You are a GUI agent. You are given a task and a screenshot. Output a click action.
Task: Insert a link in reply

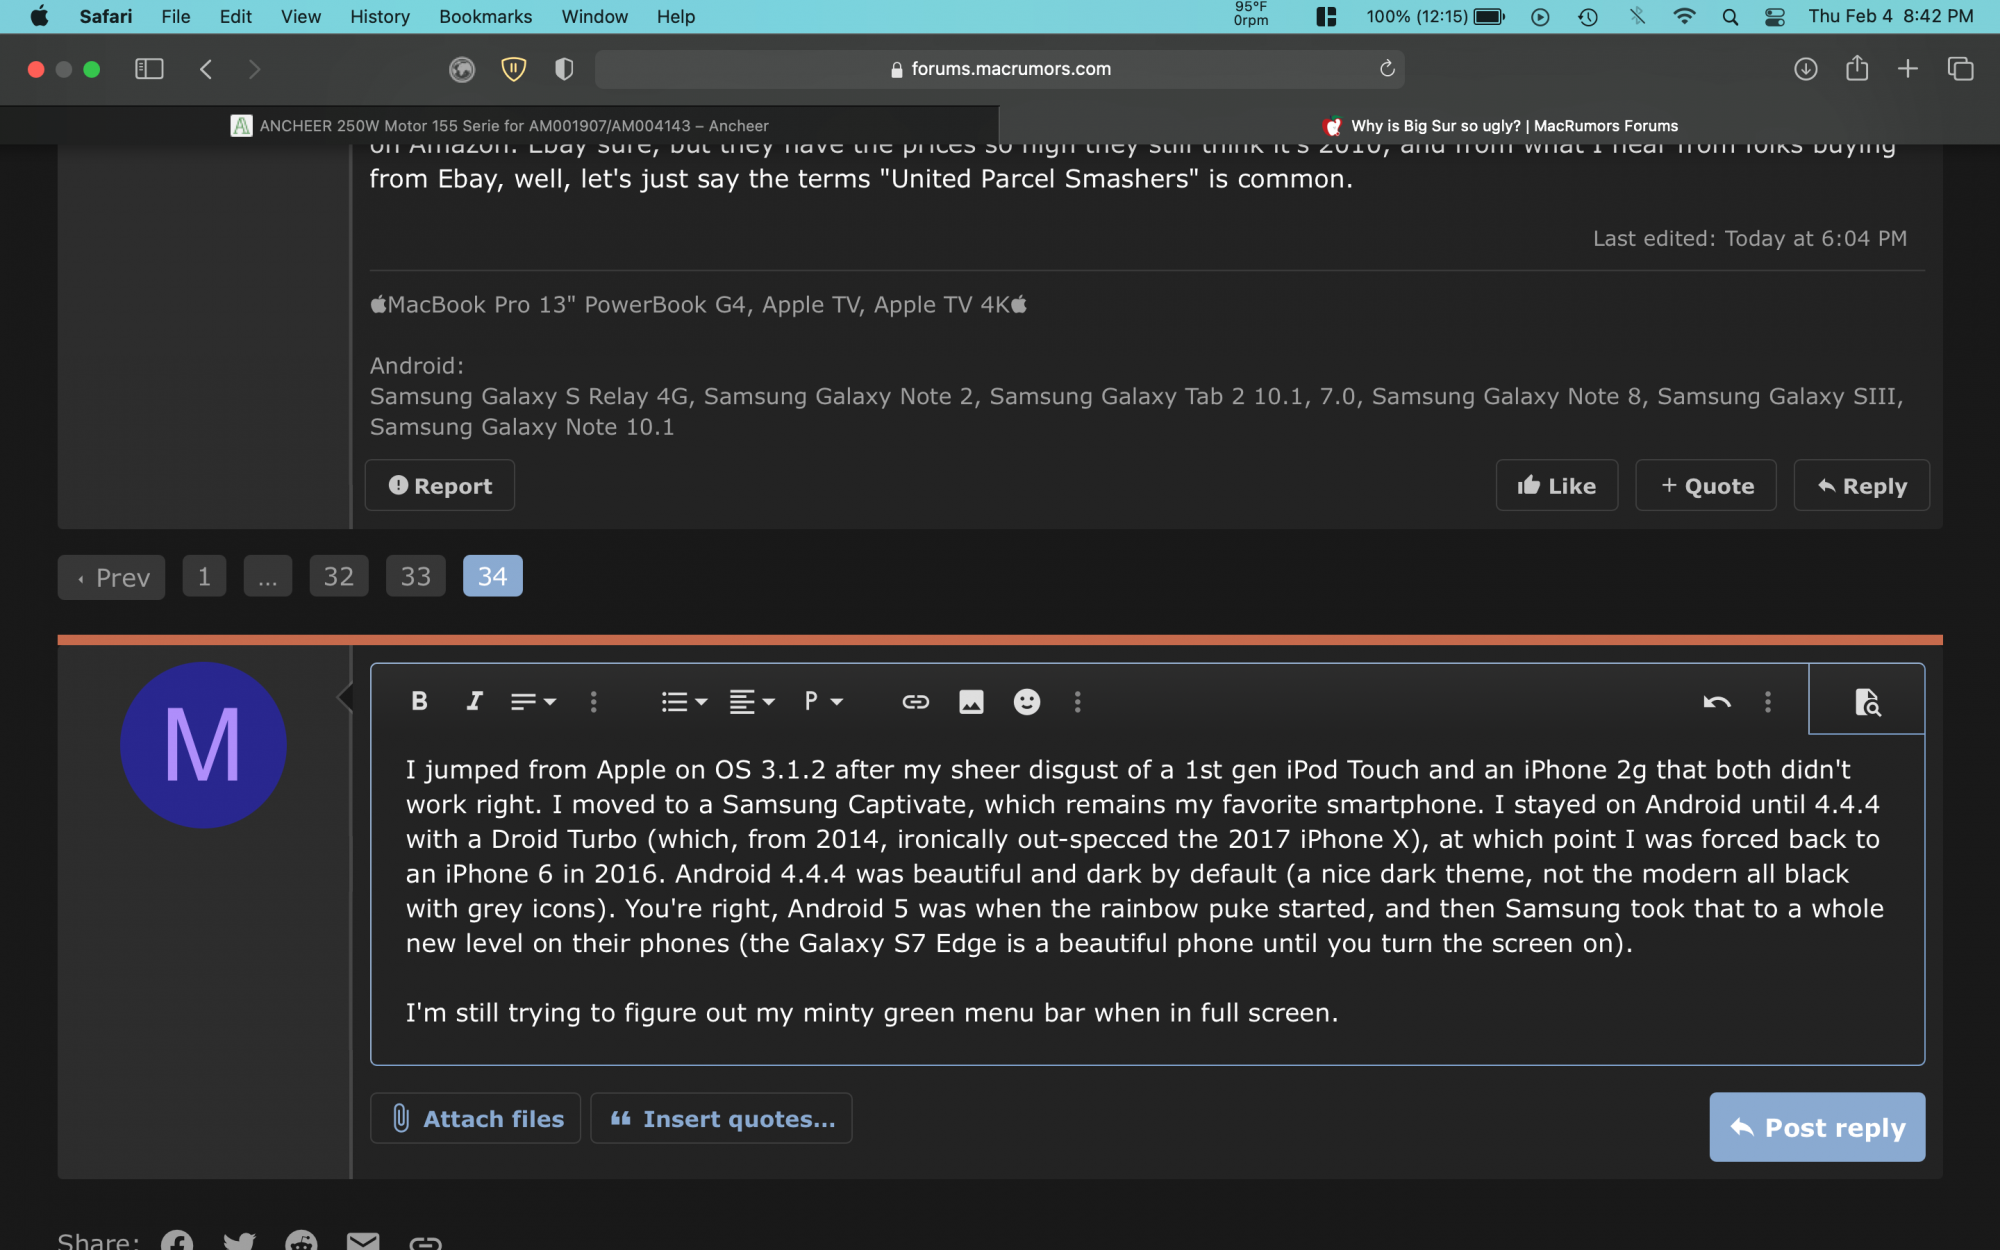[x=915, y=702]
